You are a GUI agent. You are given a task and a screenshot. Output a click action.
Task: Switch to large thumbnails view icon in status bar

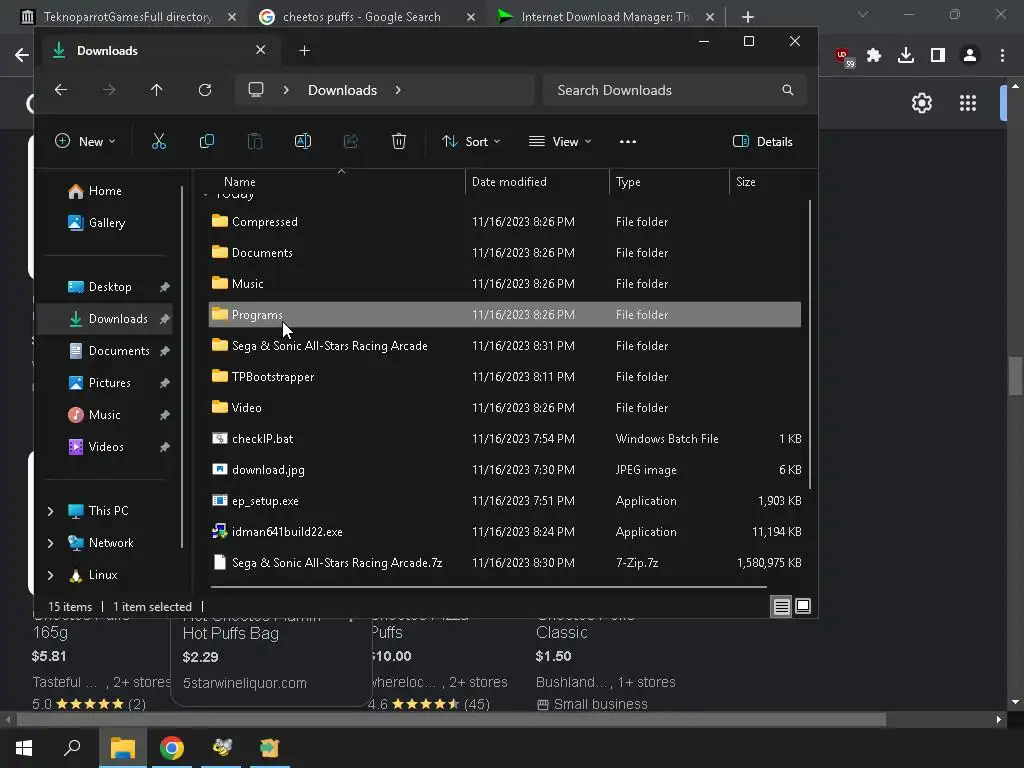click(803, 606)
